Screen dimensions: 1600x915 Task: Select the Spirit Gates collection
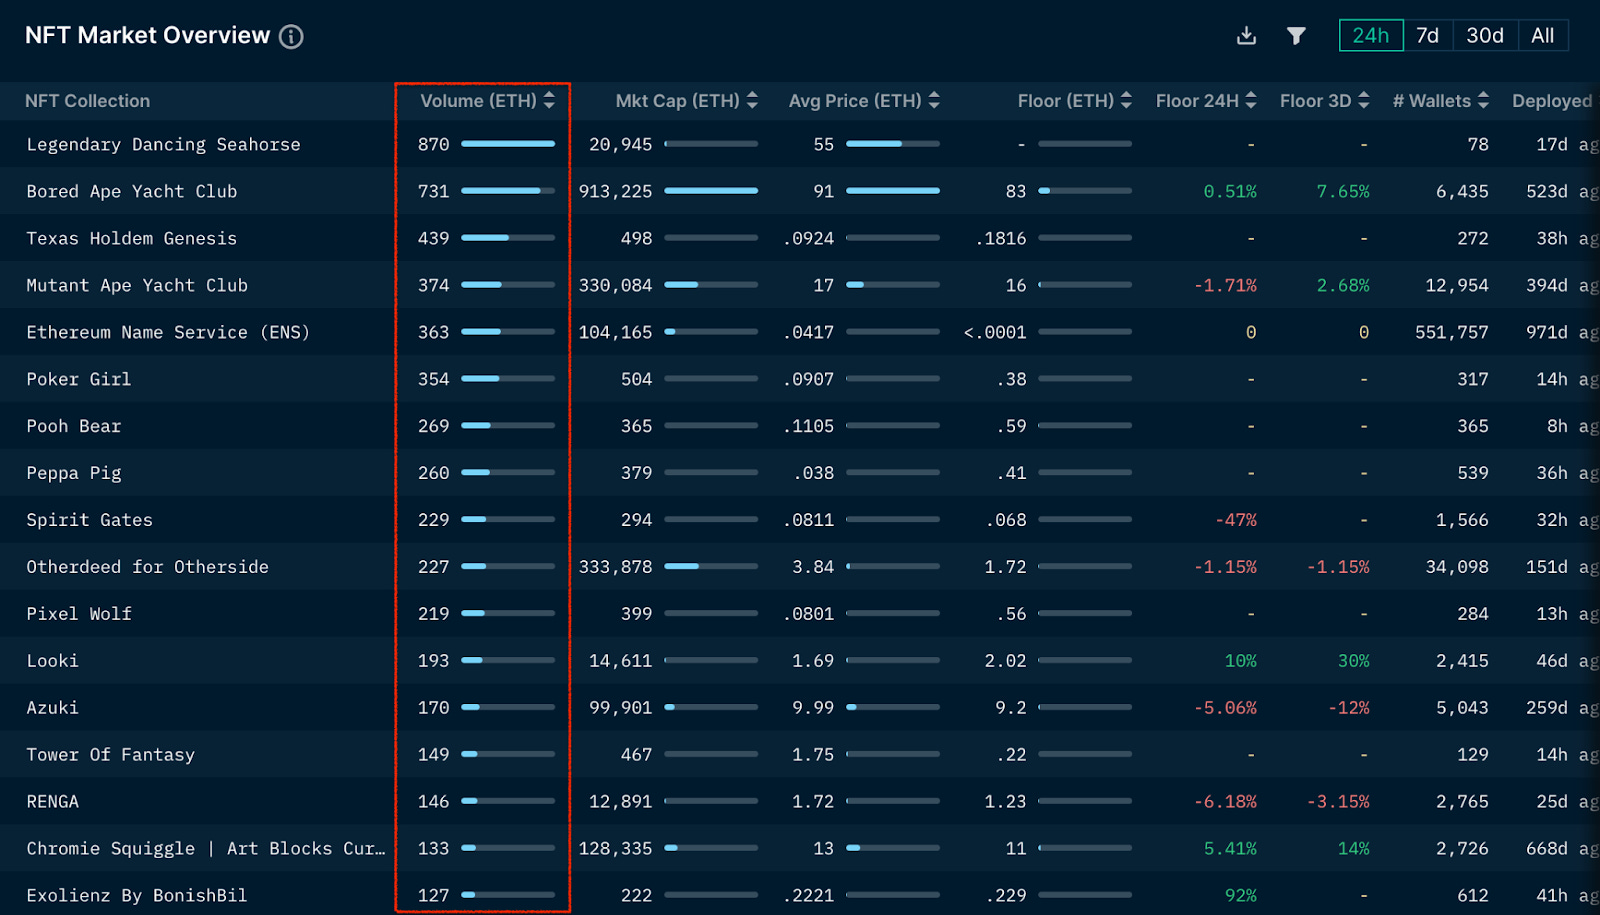click(x=90, y=520)
